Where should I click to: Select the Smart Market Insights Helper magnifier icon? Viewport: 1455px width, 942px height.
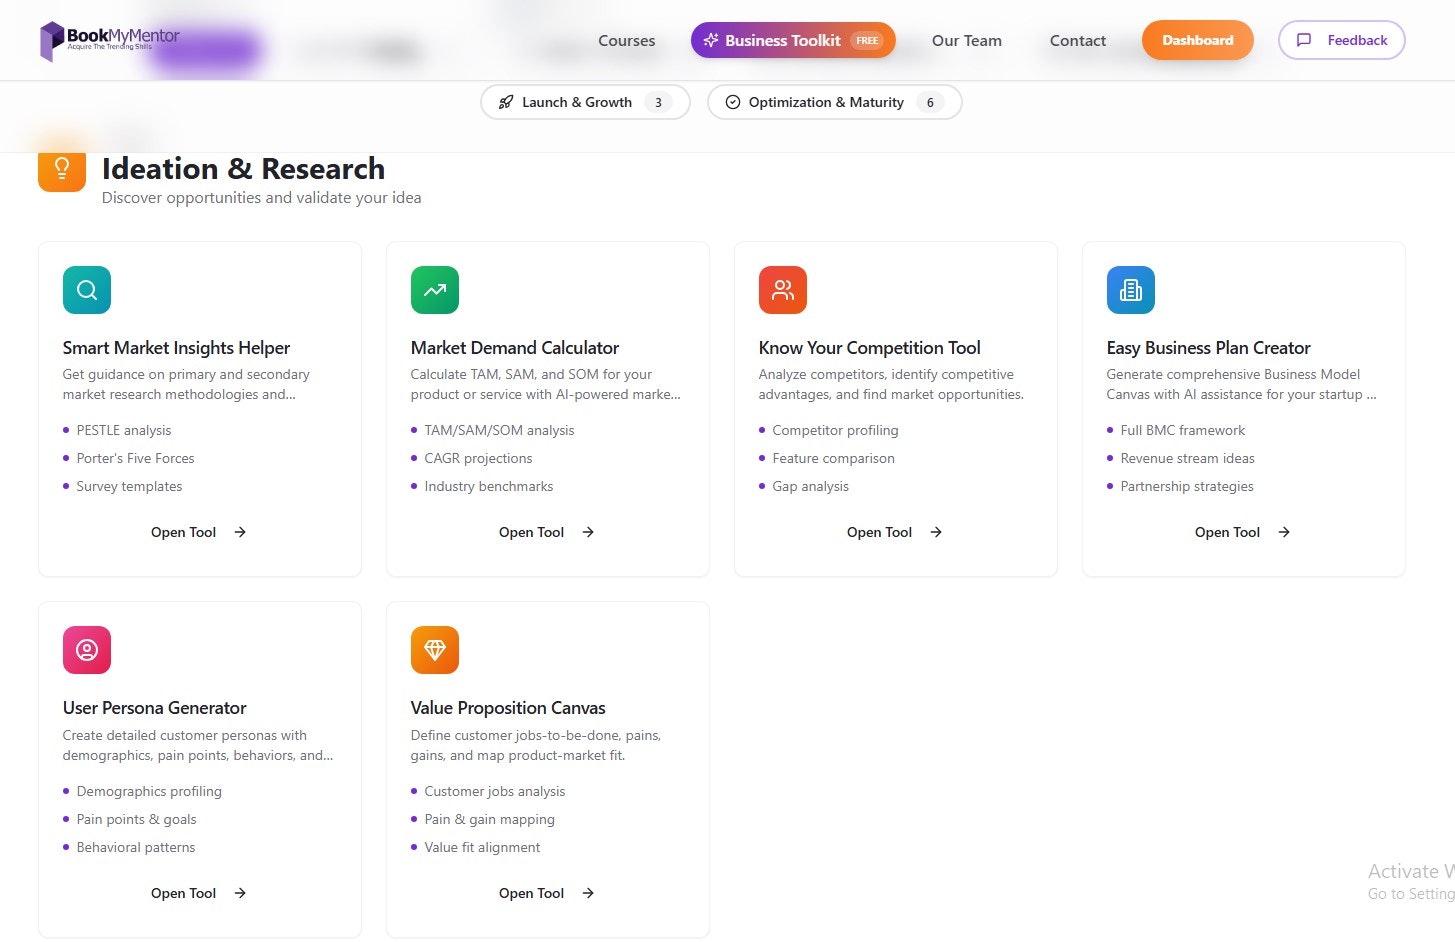(86, 290)
